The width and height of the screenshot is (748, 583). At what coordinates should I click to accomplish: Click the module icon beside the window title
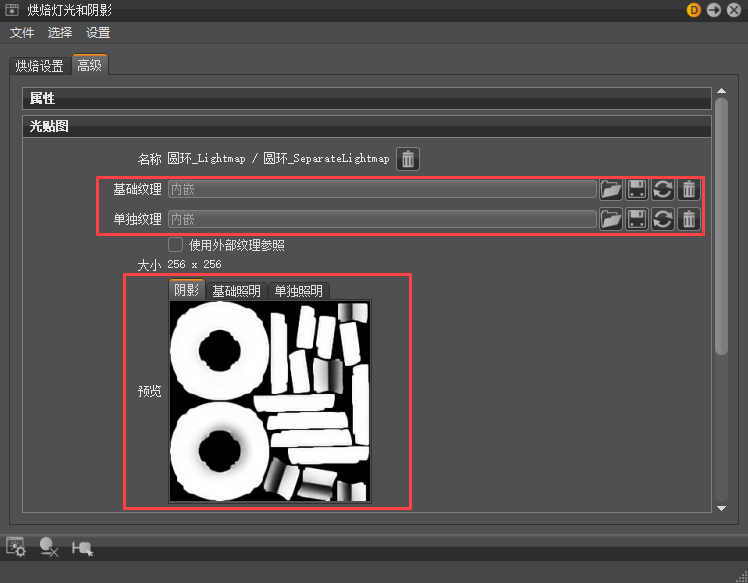pyautogui.click(x=12, y=10)
